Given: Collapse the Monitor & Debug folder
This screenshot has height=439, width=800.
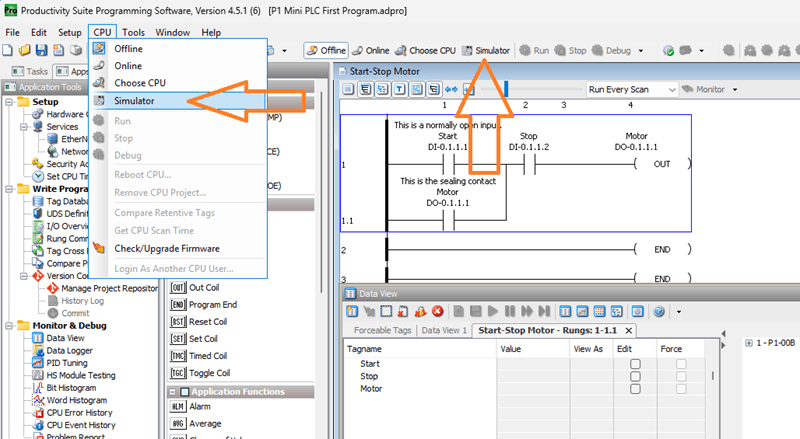Looking at the screenshot, I should tap(9, 326).
